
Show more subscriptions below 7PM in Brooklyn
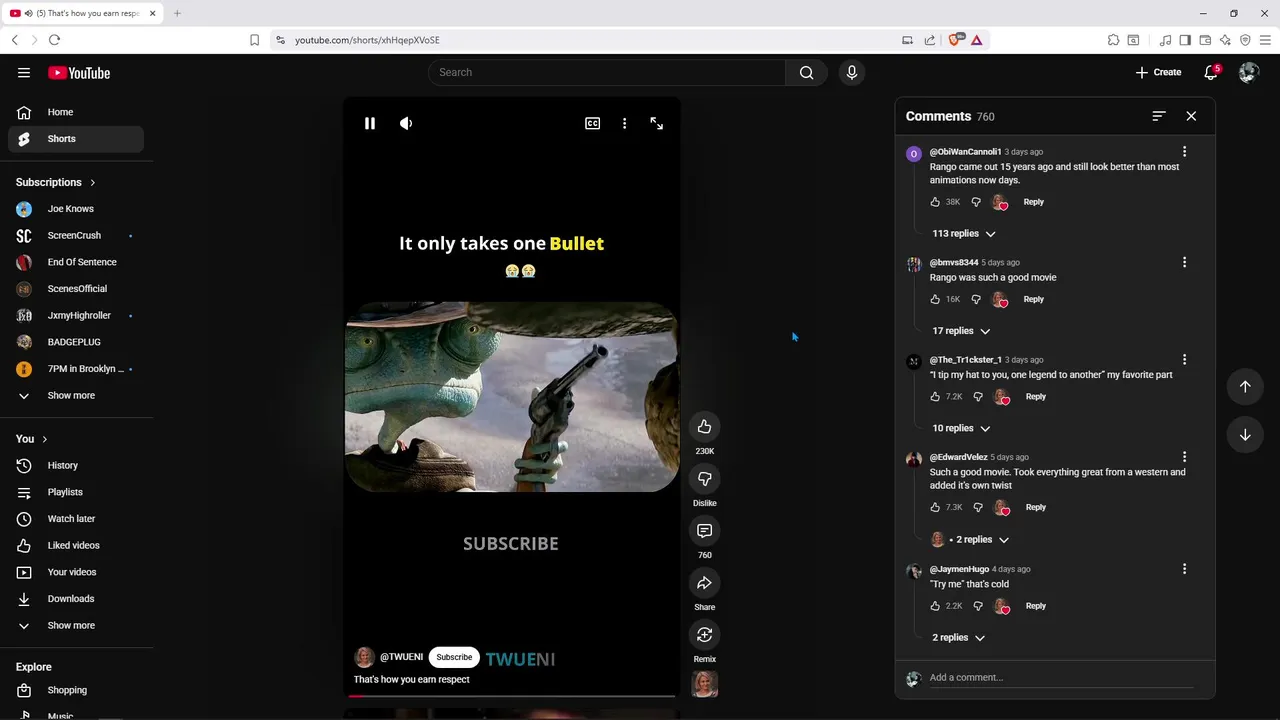coord(76,396)
